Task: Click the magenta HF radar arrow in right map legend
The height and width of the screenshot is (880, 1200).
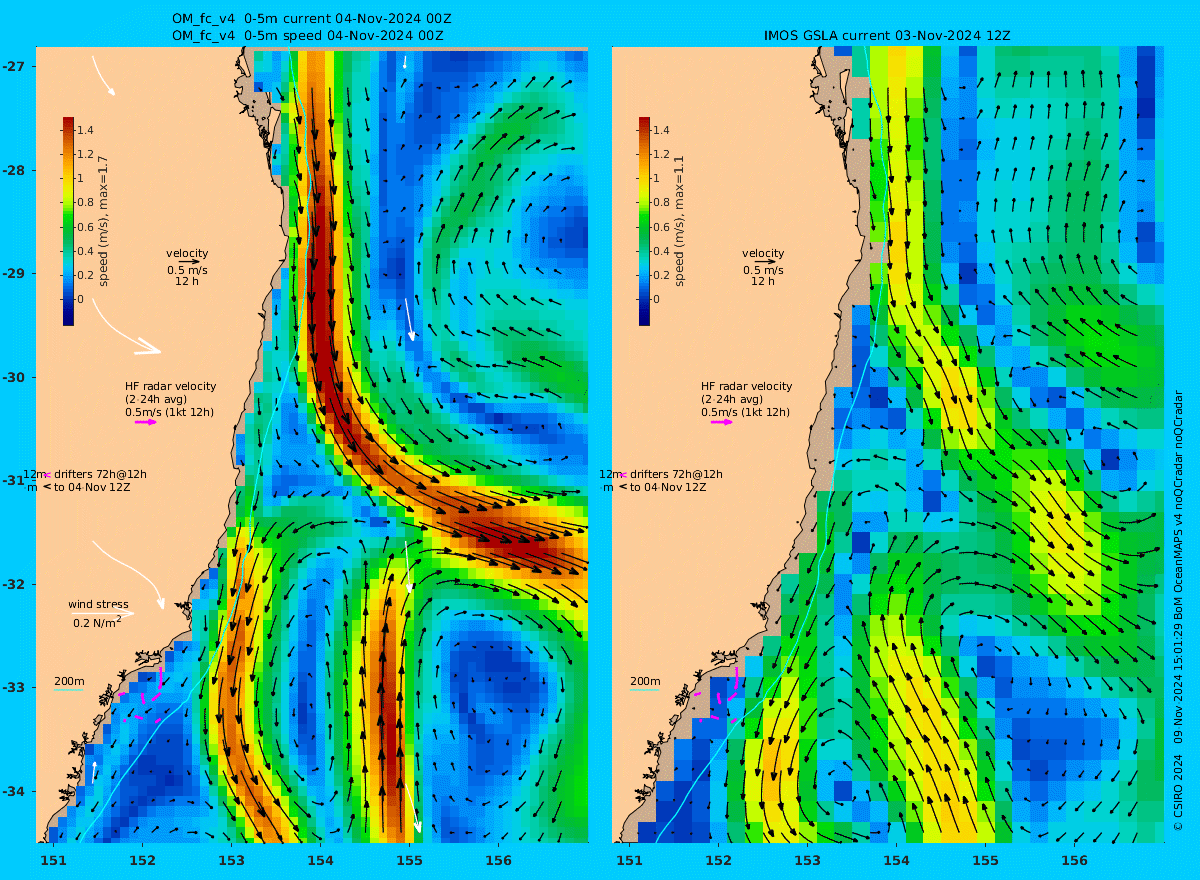Action: click(722, 422)
